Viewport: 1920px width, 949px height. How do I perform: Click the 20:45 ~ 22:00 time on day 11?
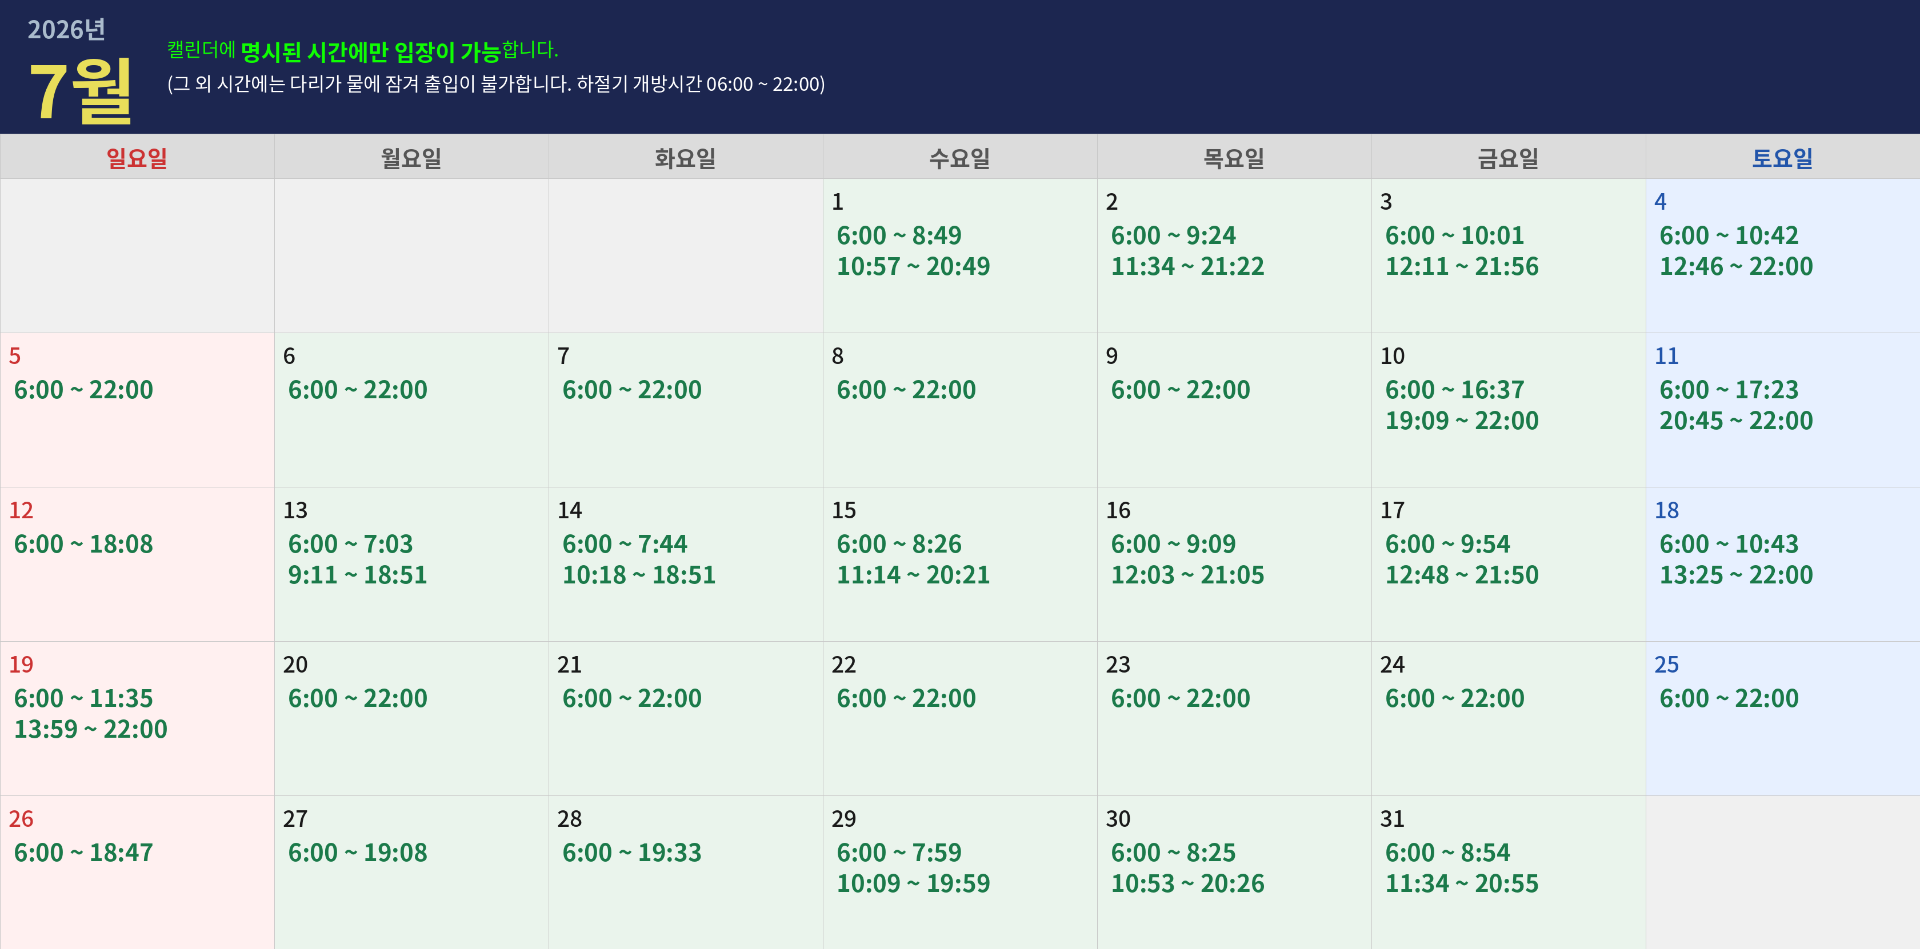[1736, 421]
